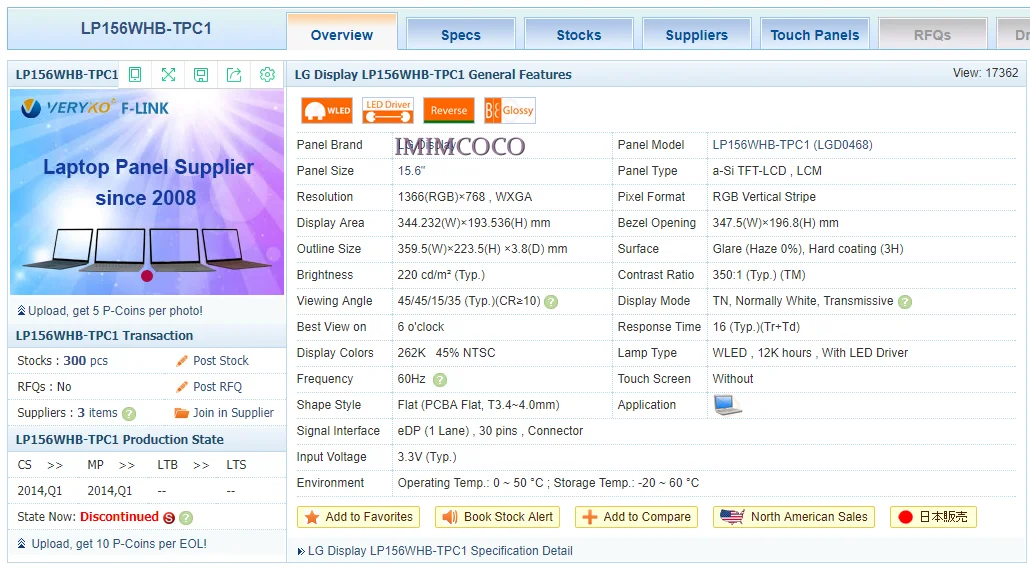Image resolution: width=1030 pixels, height=568 pixels.
Task: Click the Brightness value 220 cd/m² (Typ.)
Action: point(441,275)
